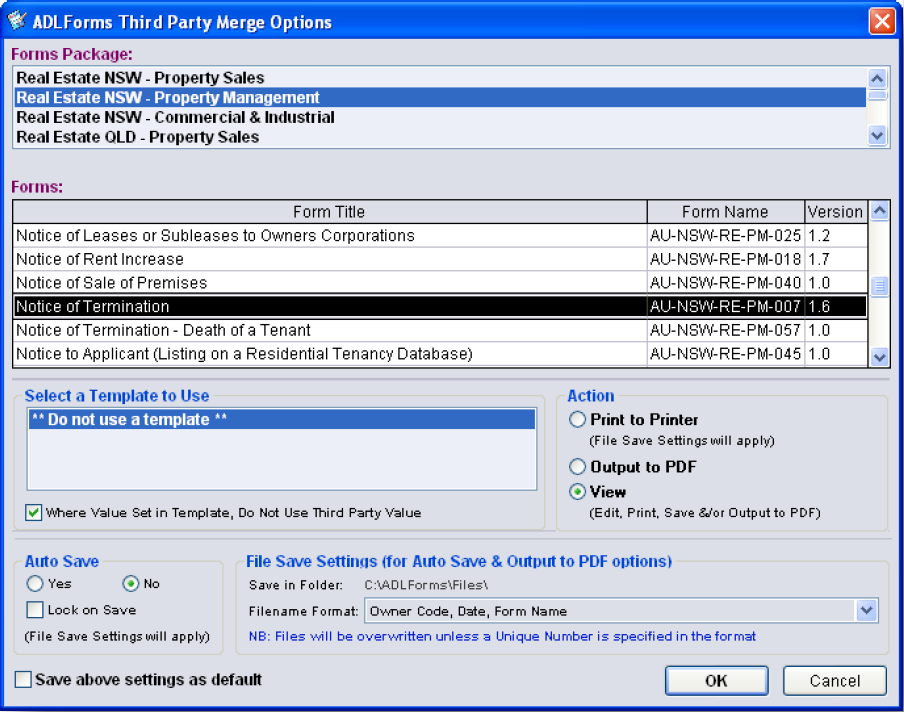Click Forms Package list scroll down arrow
The width and height of the screenshot is (904, 712).
pyautogui.click(x=877, y=136)
